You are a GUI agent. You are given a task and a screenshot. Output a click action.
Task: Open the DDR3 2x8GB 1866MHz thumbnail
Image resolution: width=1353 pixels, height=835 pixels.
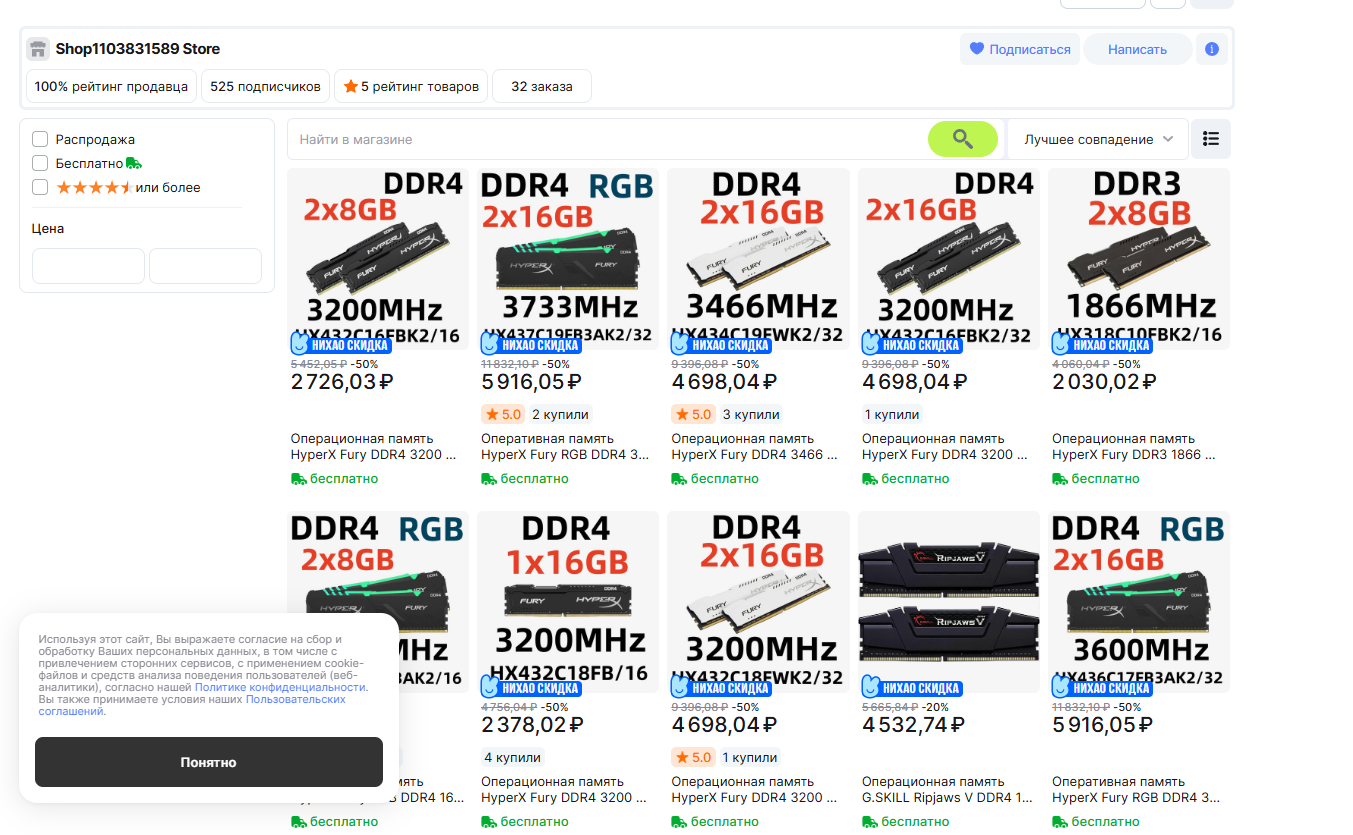click(x=1139, y=259)
